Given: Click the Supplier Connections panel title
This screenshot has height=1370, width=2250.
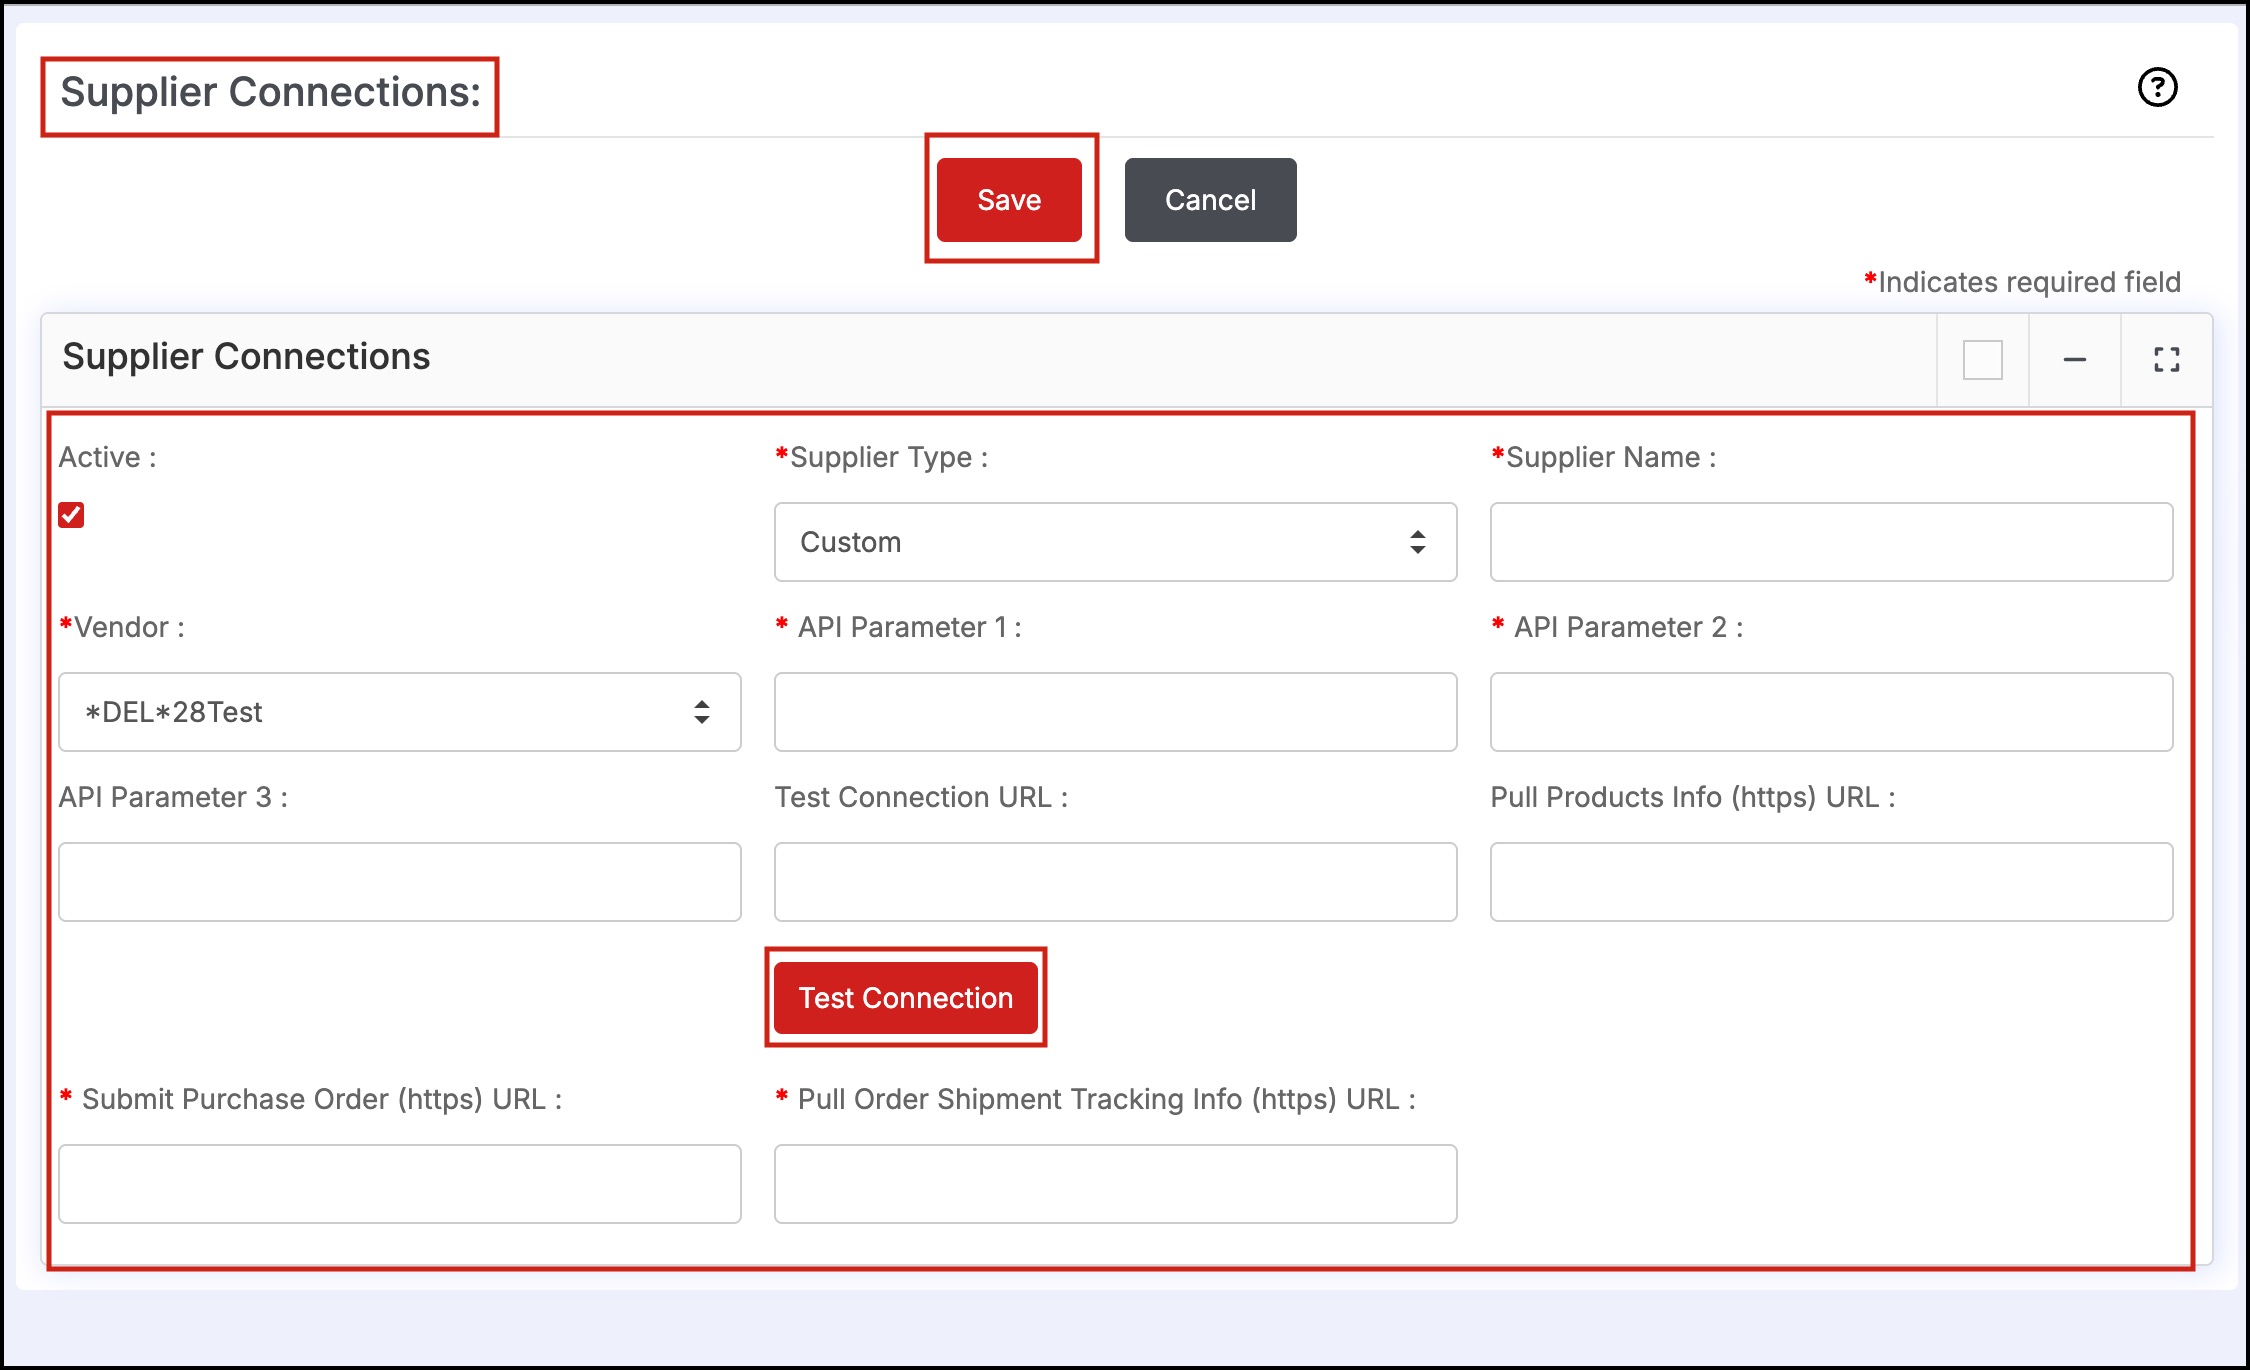Looking at the screenshot, I should pyautogui.click(x=246, y=357).
